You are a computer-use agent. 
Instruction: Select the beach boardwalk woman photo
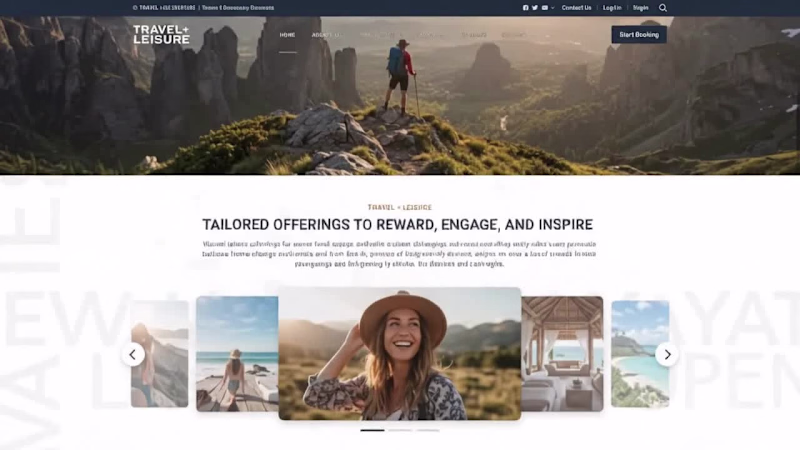coord(237,354)
